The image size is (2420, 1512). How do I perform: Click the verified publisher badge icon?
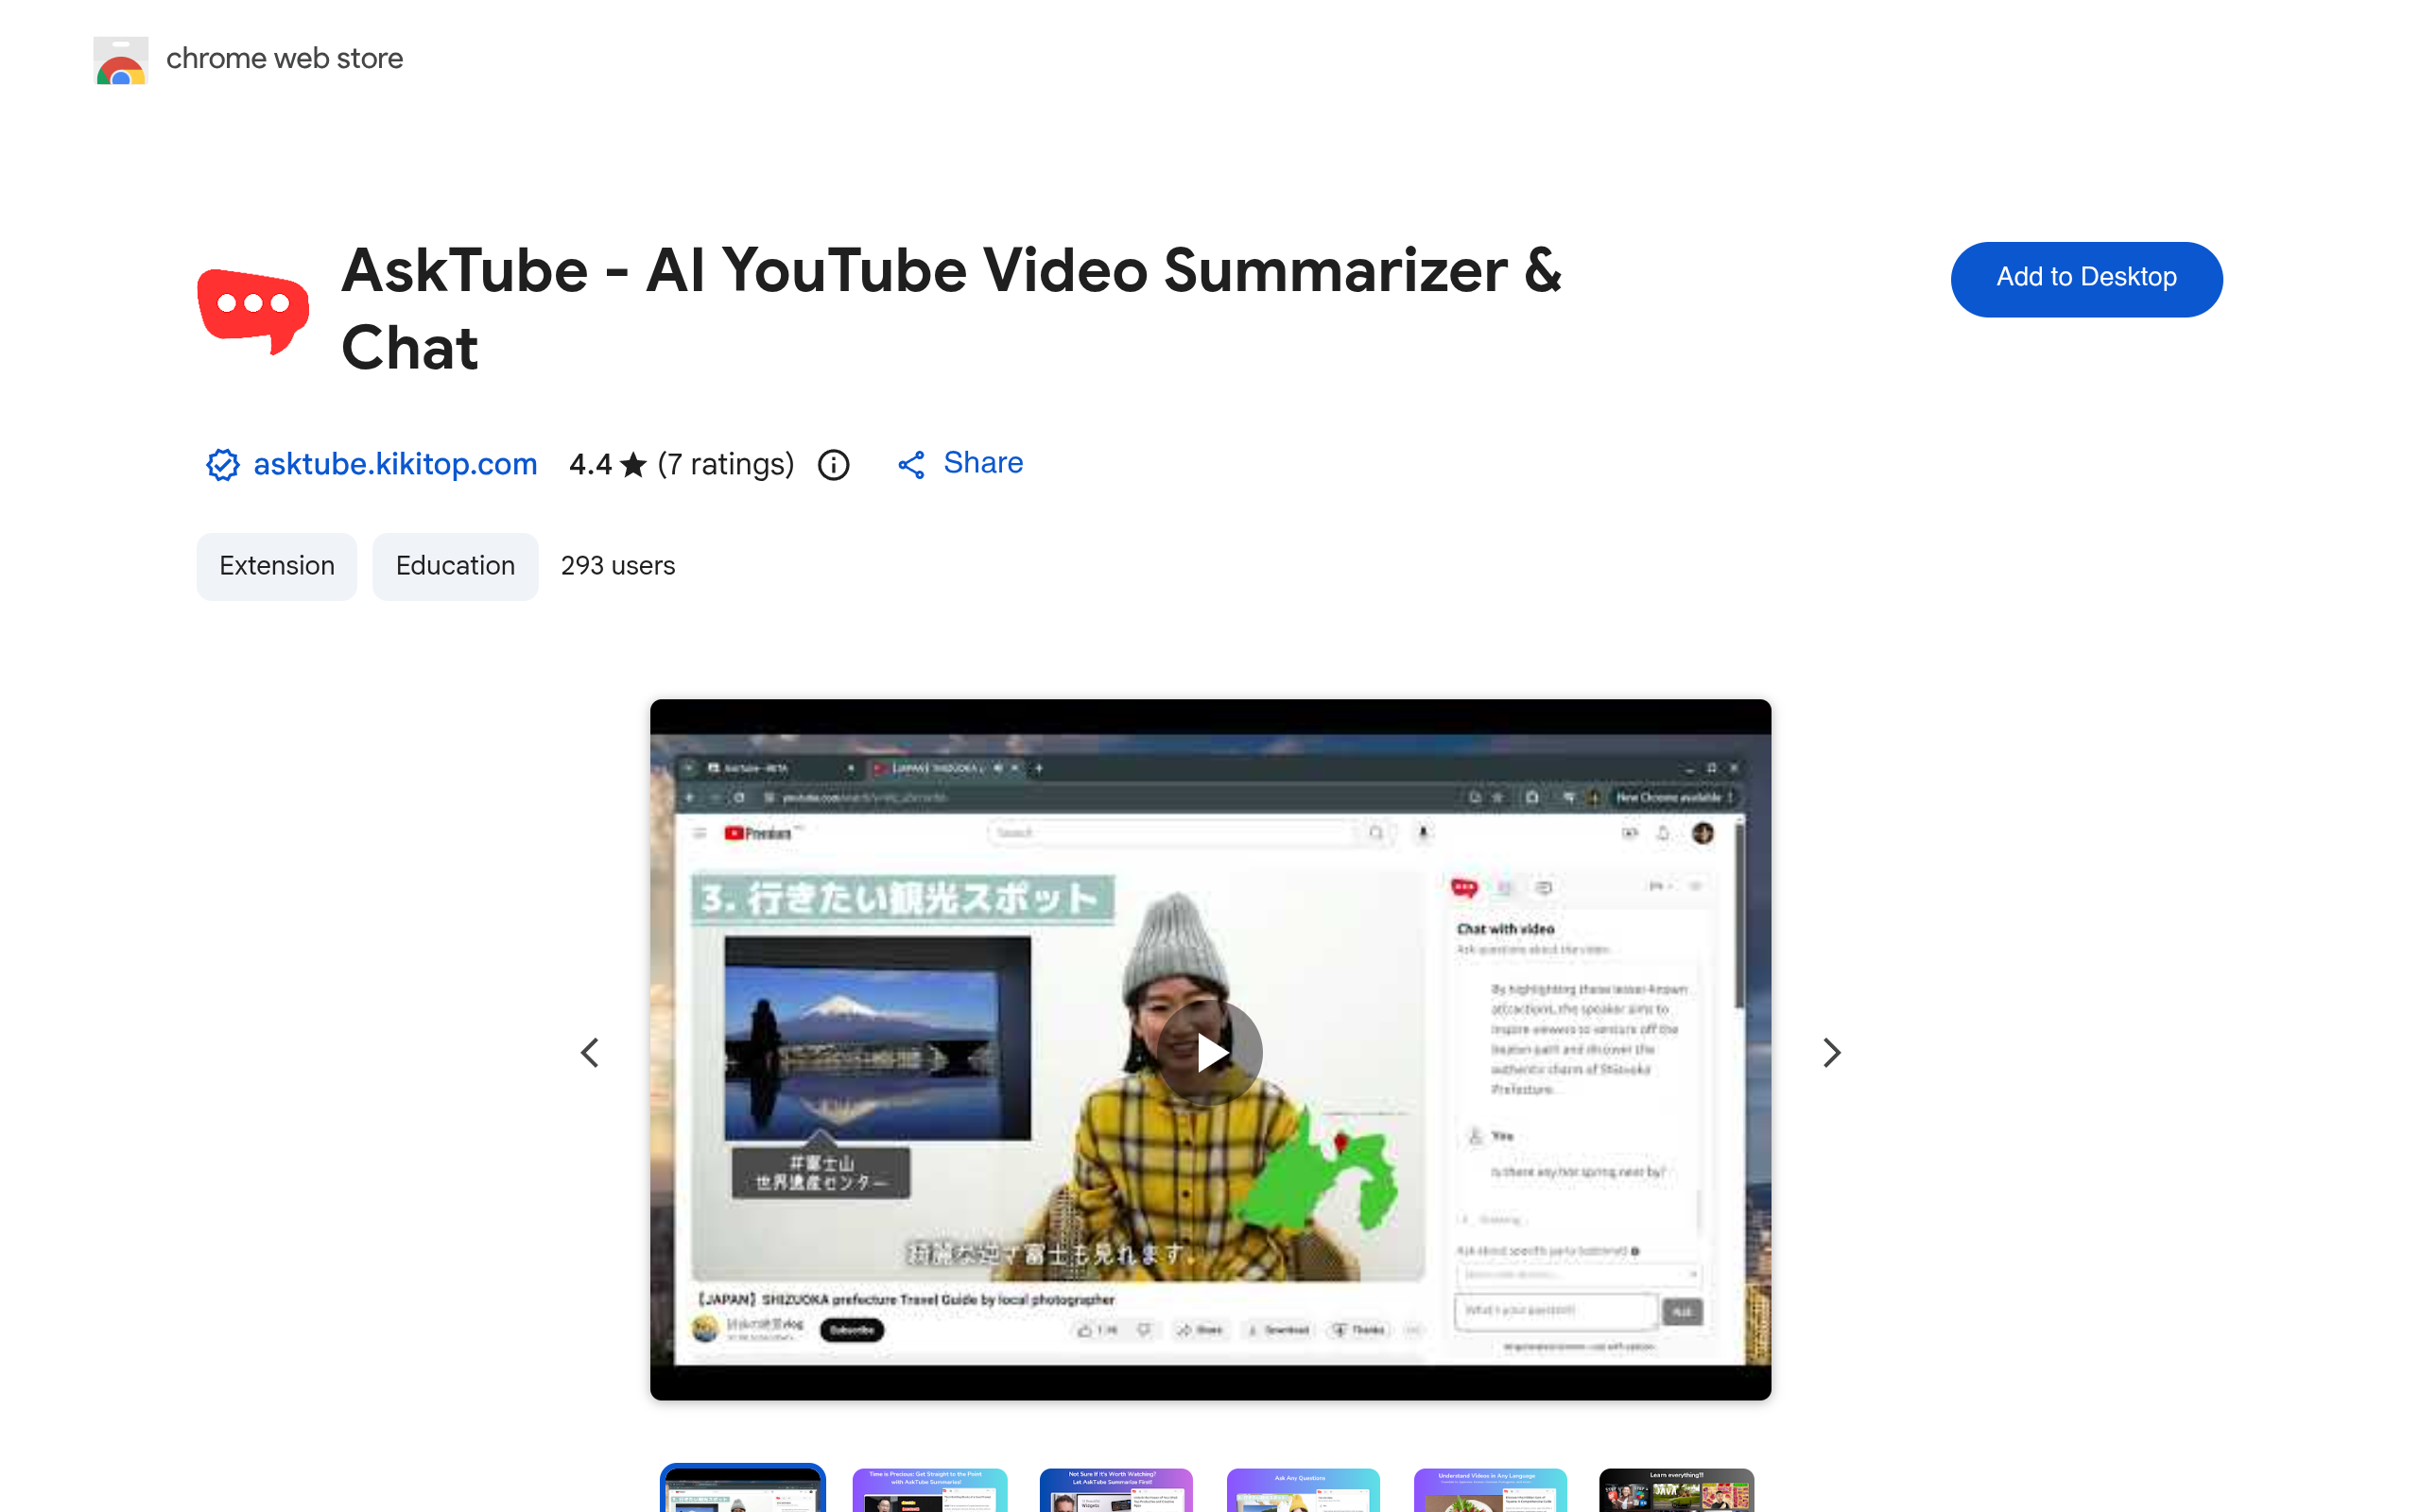coord(222,464)
